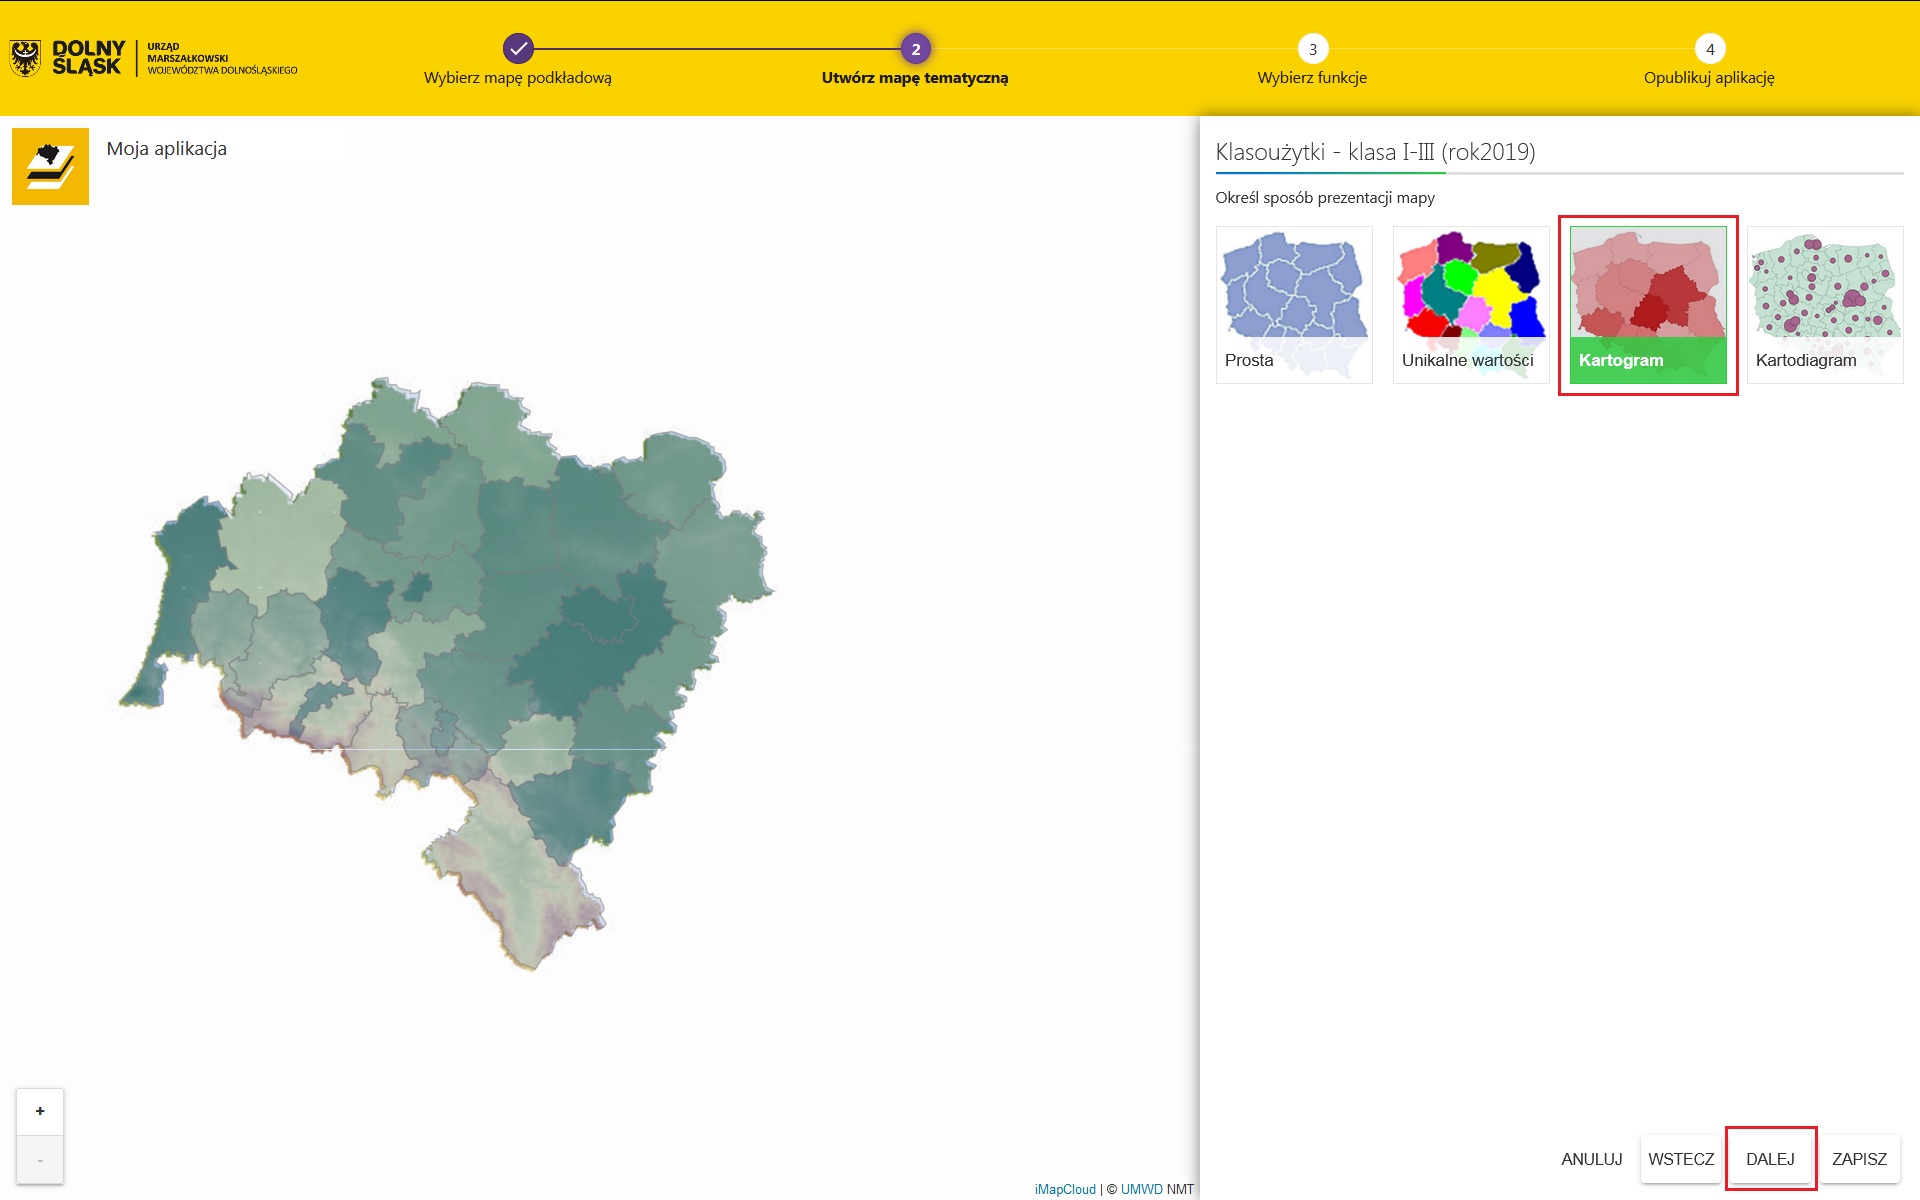Pick the Kartodiagram presentation style

tap(1825, 304)
